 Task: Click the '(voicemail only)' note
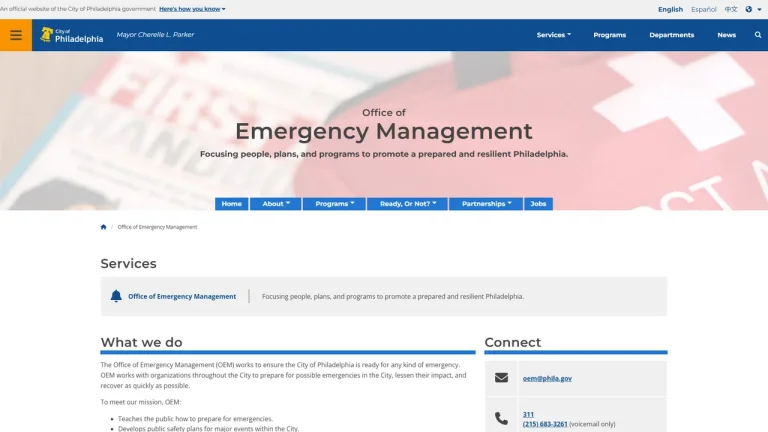pyautogui.click(x=592, y=424)
